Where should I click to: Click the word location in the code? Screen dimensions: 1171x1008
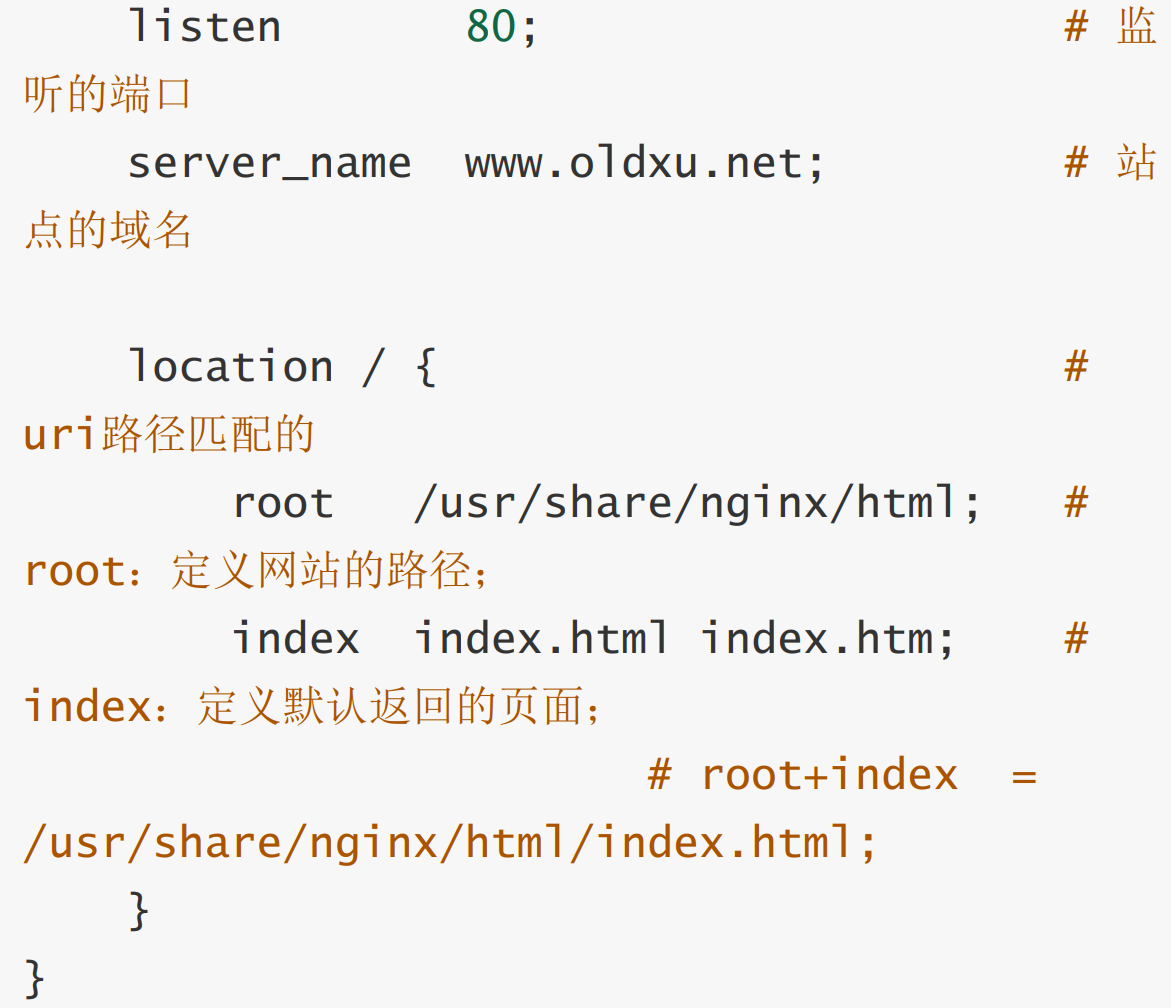[231, 367]
